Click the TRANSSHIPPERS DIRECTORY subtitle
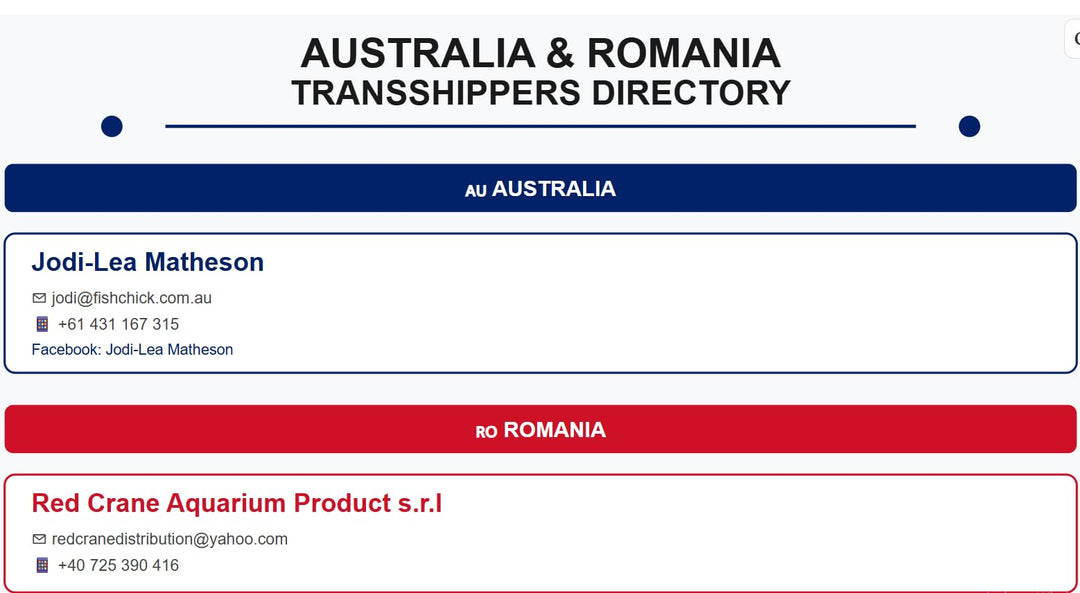This screenshot has width=1080, height=593. 541,92
